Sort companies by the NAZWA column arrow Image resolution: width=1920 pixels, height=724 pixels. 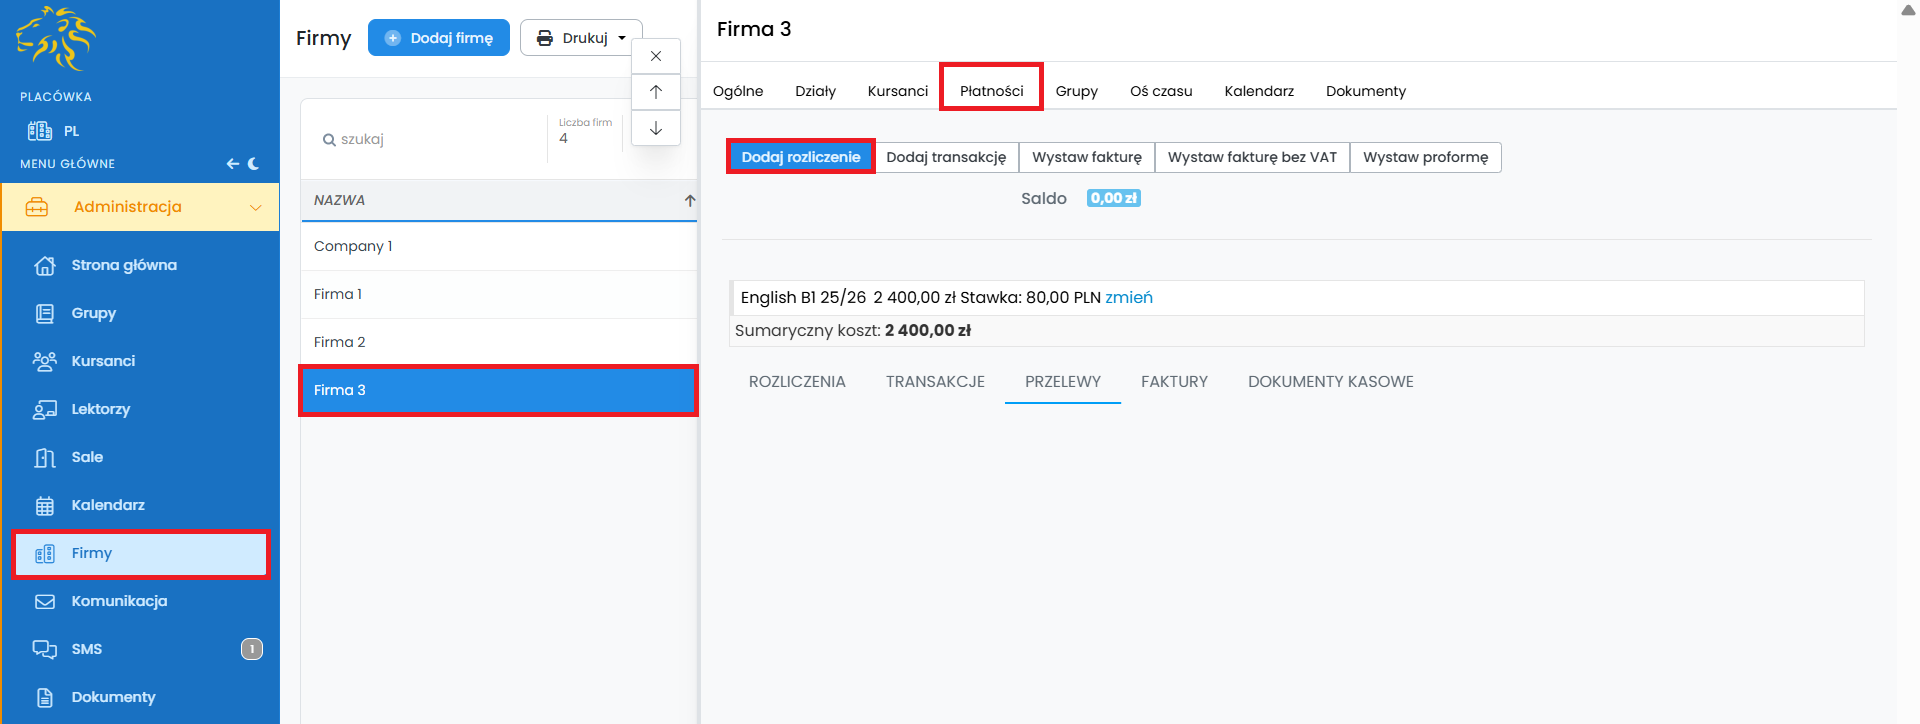tap(689, 201)
